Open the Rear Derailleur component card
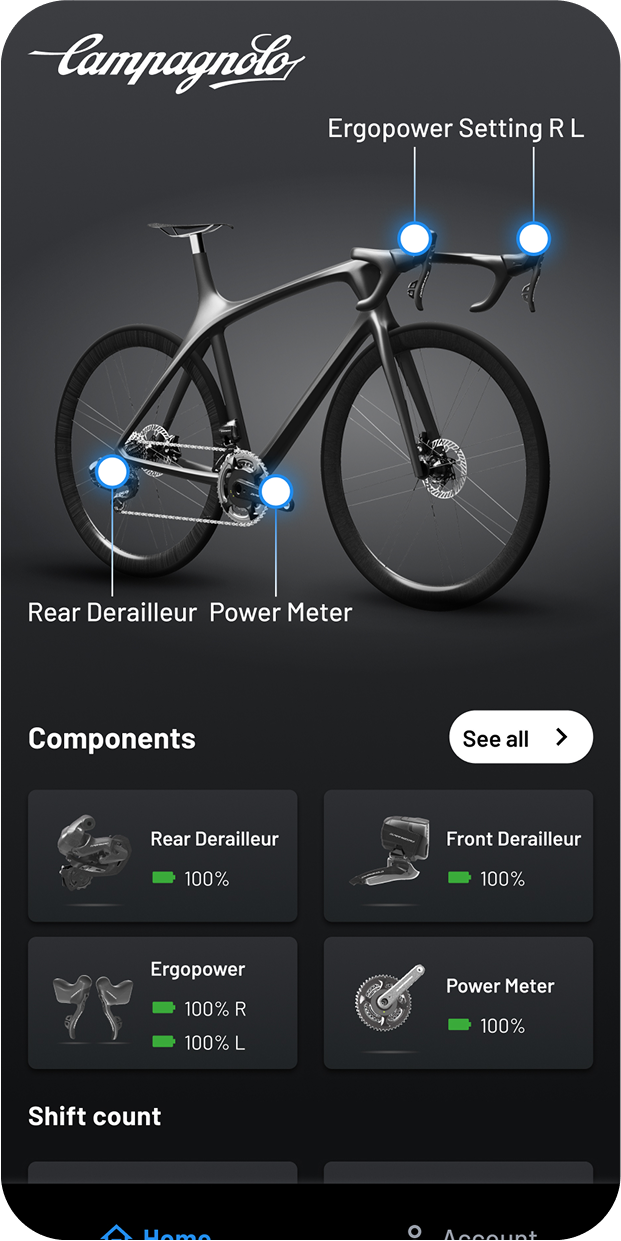621x1241 pixels. [x=163, y=856]
